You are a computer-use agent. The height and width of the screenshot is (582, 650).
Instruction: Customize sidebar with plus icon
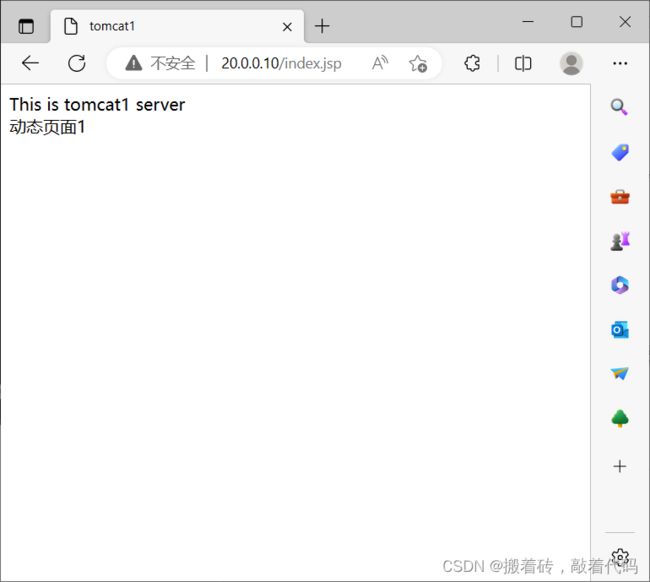[x=620, y=466]
